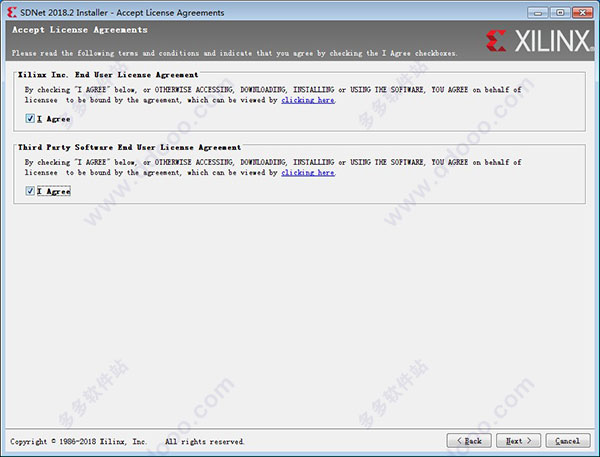Image resolution: width=600 pixels, height=457 pixels.
Task: Click 'Xilinx Inc. End User License Agreement' title
Action: (x=108, y=75)
